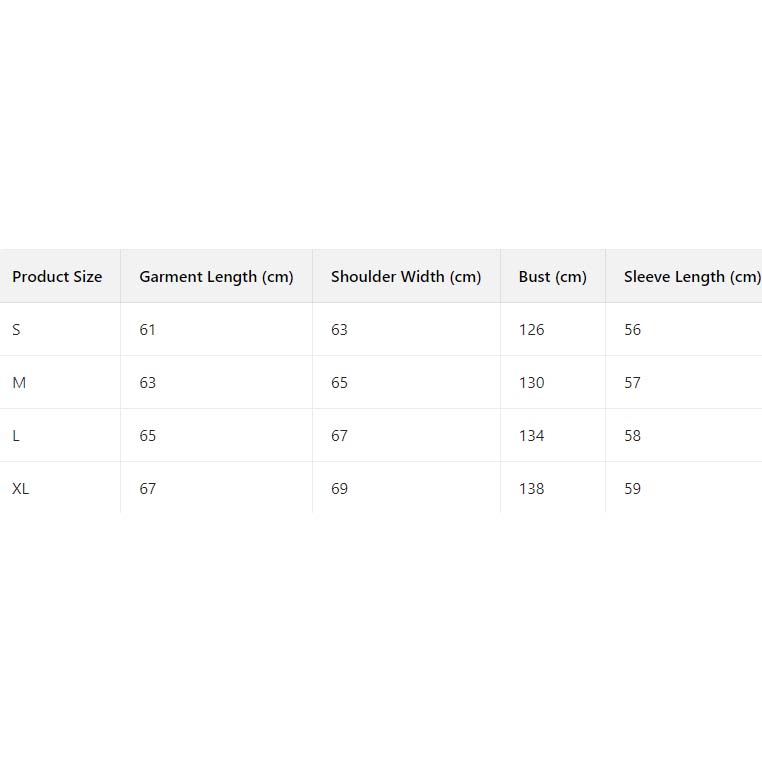Viewport: 762px width, 762px height.
Task: Click bust value 138
Action: [x=532, y=489]
